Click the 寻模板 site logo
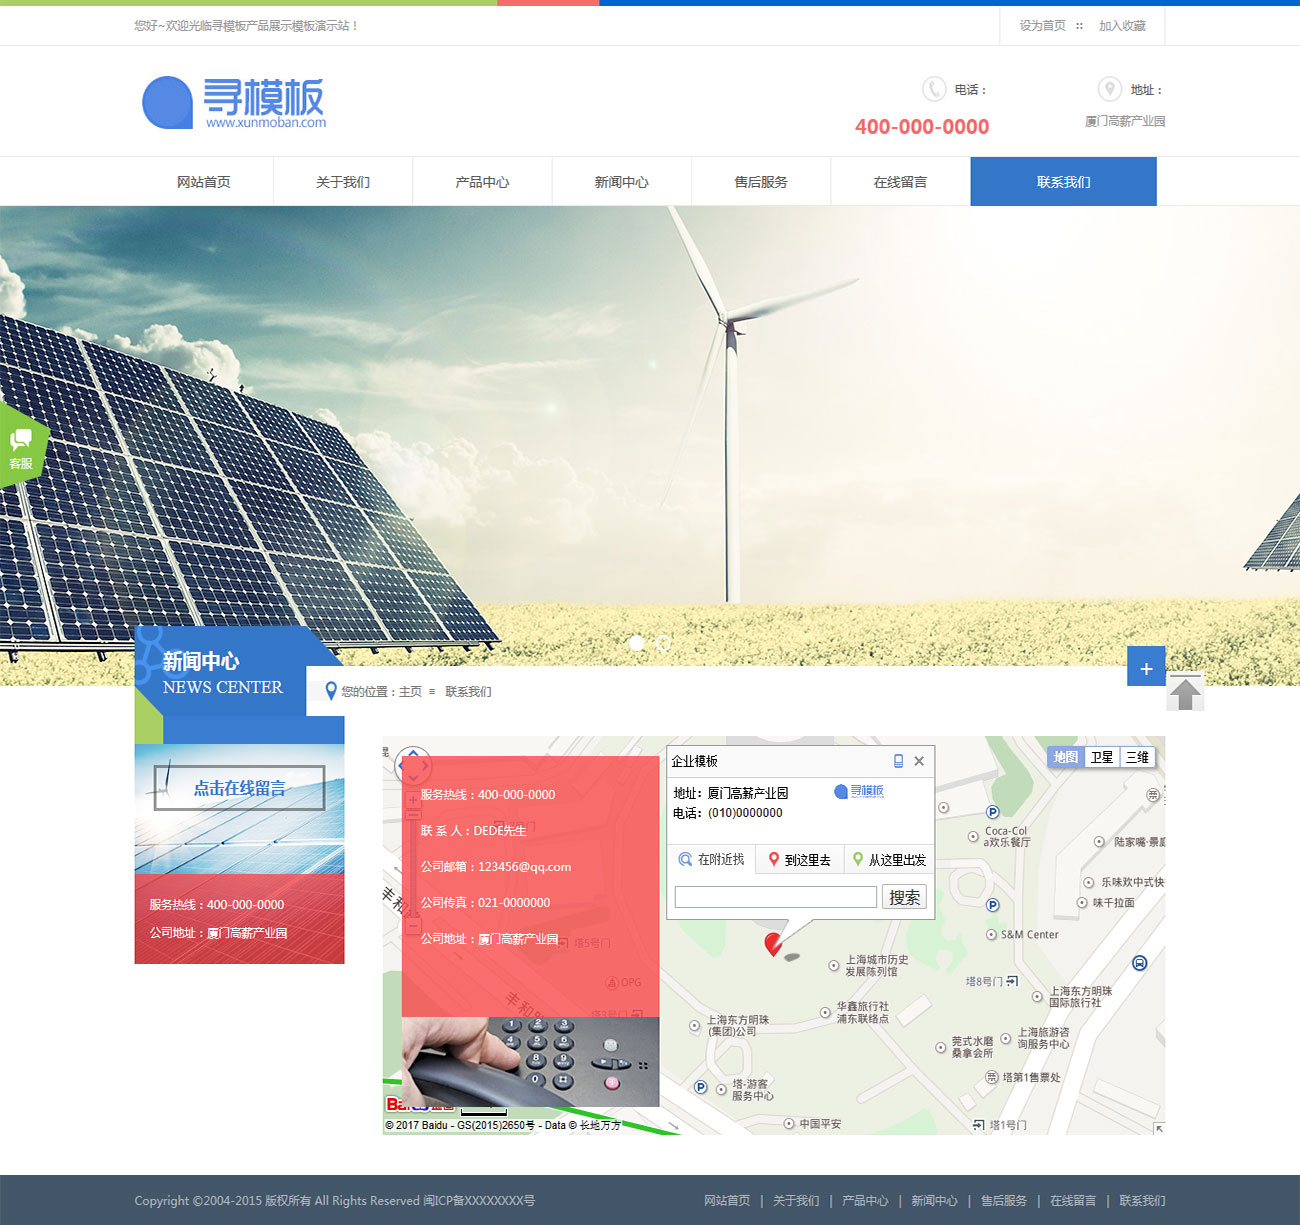This screenshot has width=1300, height=1225. 234,103
